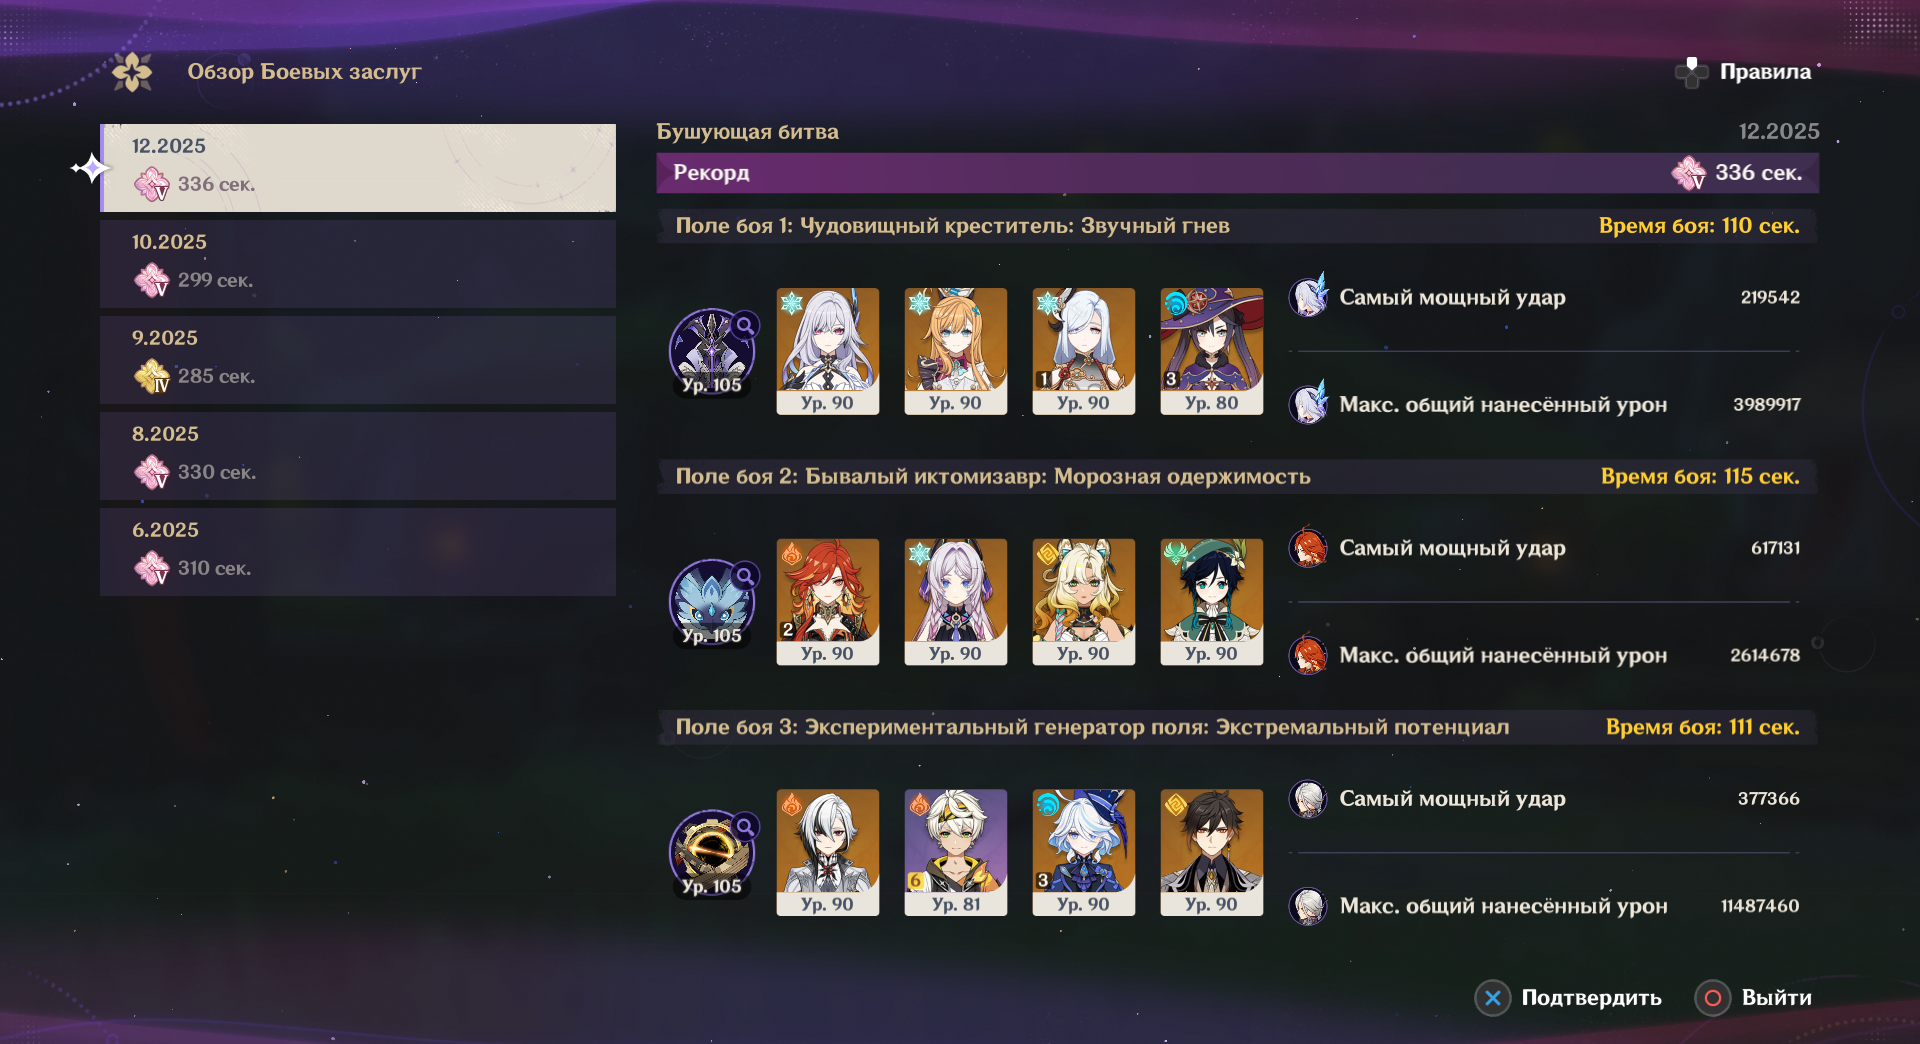
Task: Inspect the Battlefield 1 boss icon with magnifier
Action: 712,352
